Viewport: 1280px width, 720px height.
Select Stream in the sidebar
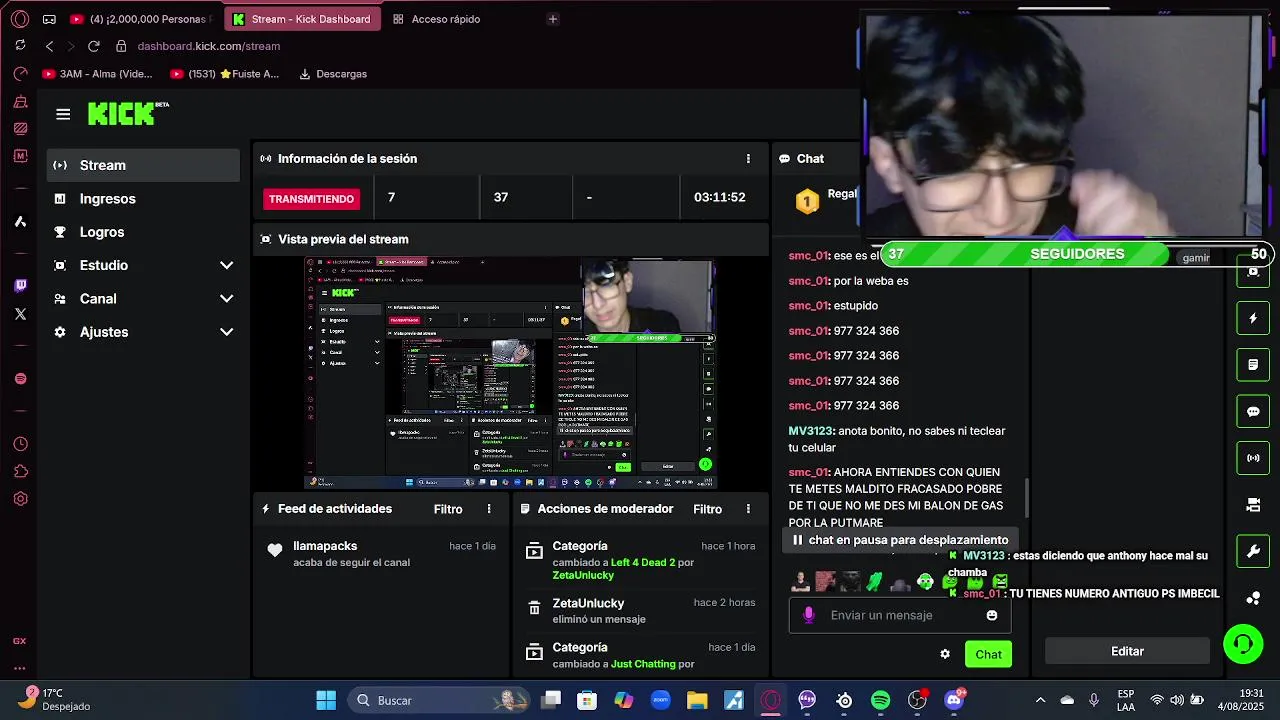click(143, 165)
